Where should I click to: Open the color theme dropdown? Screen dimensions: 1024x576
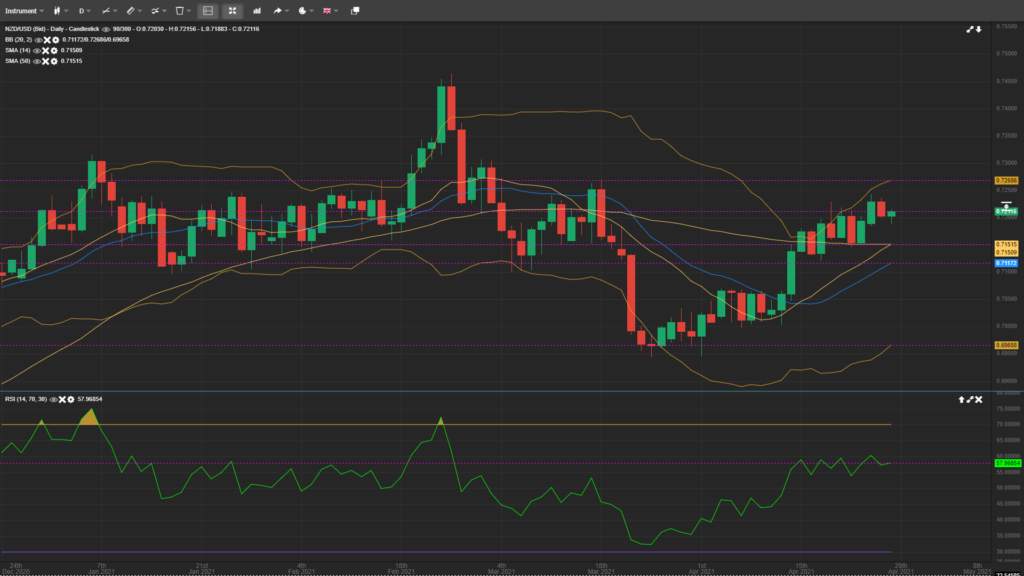coord(304,10)
